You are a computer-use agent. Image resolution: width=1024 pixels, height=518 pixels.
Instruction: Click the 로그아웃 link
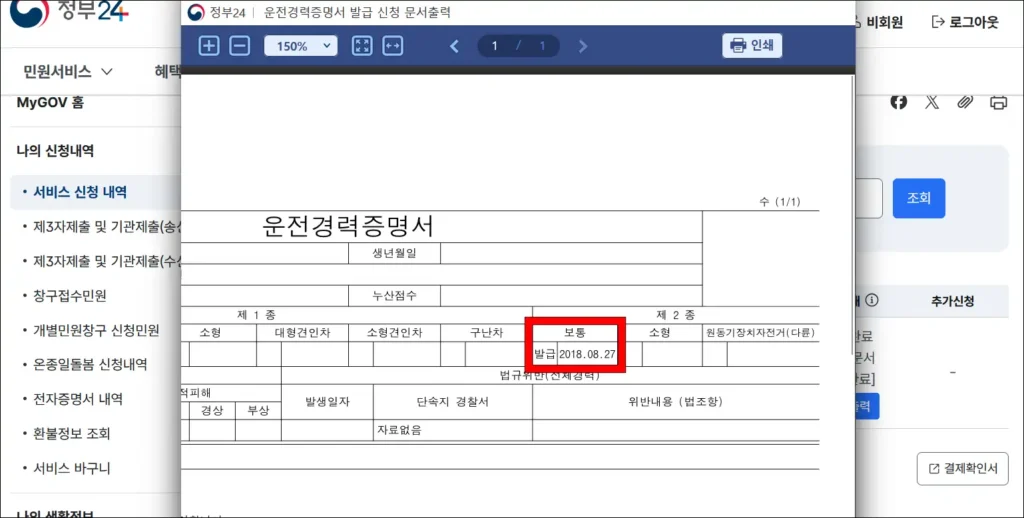tap(965, 22)
